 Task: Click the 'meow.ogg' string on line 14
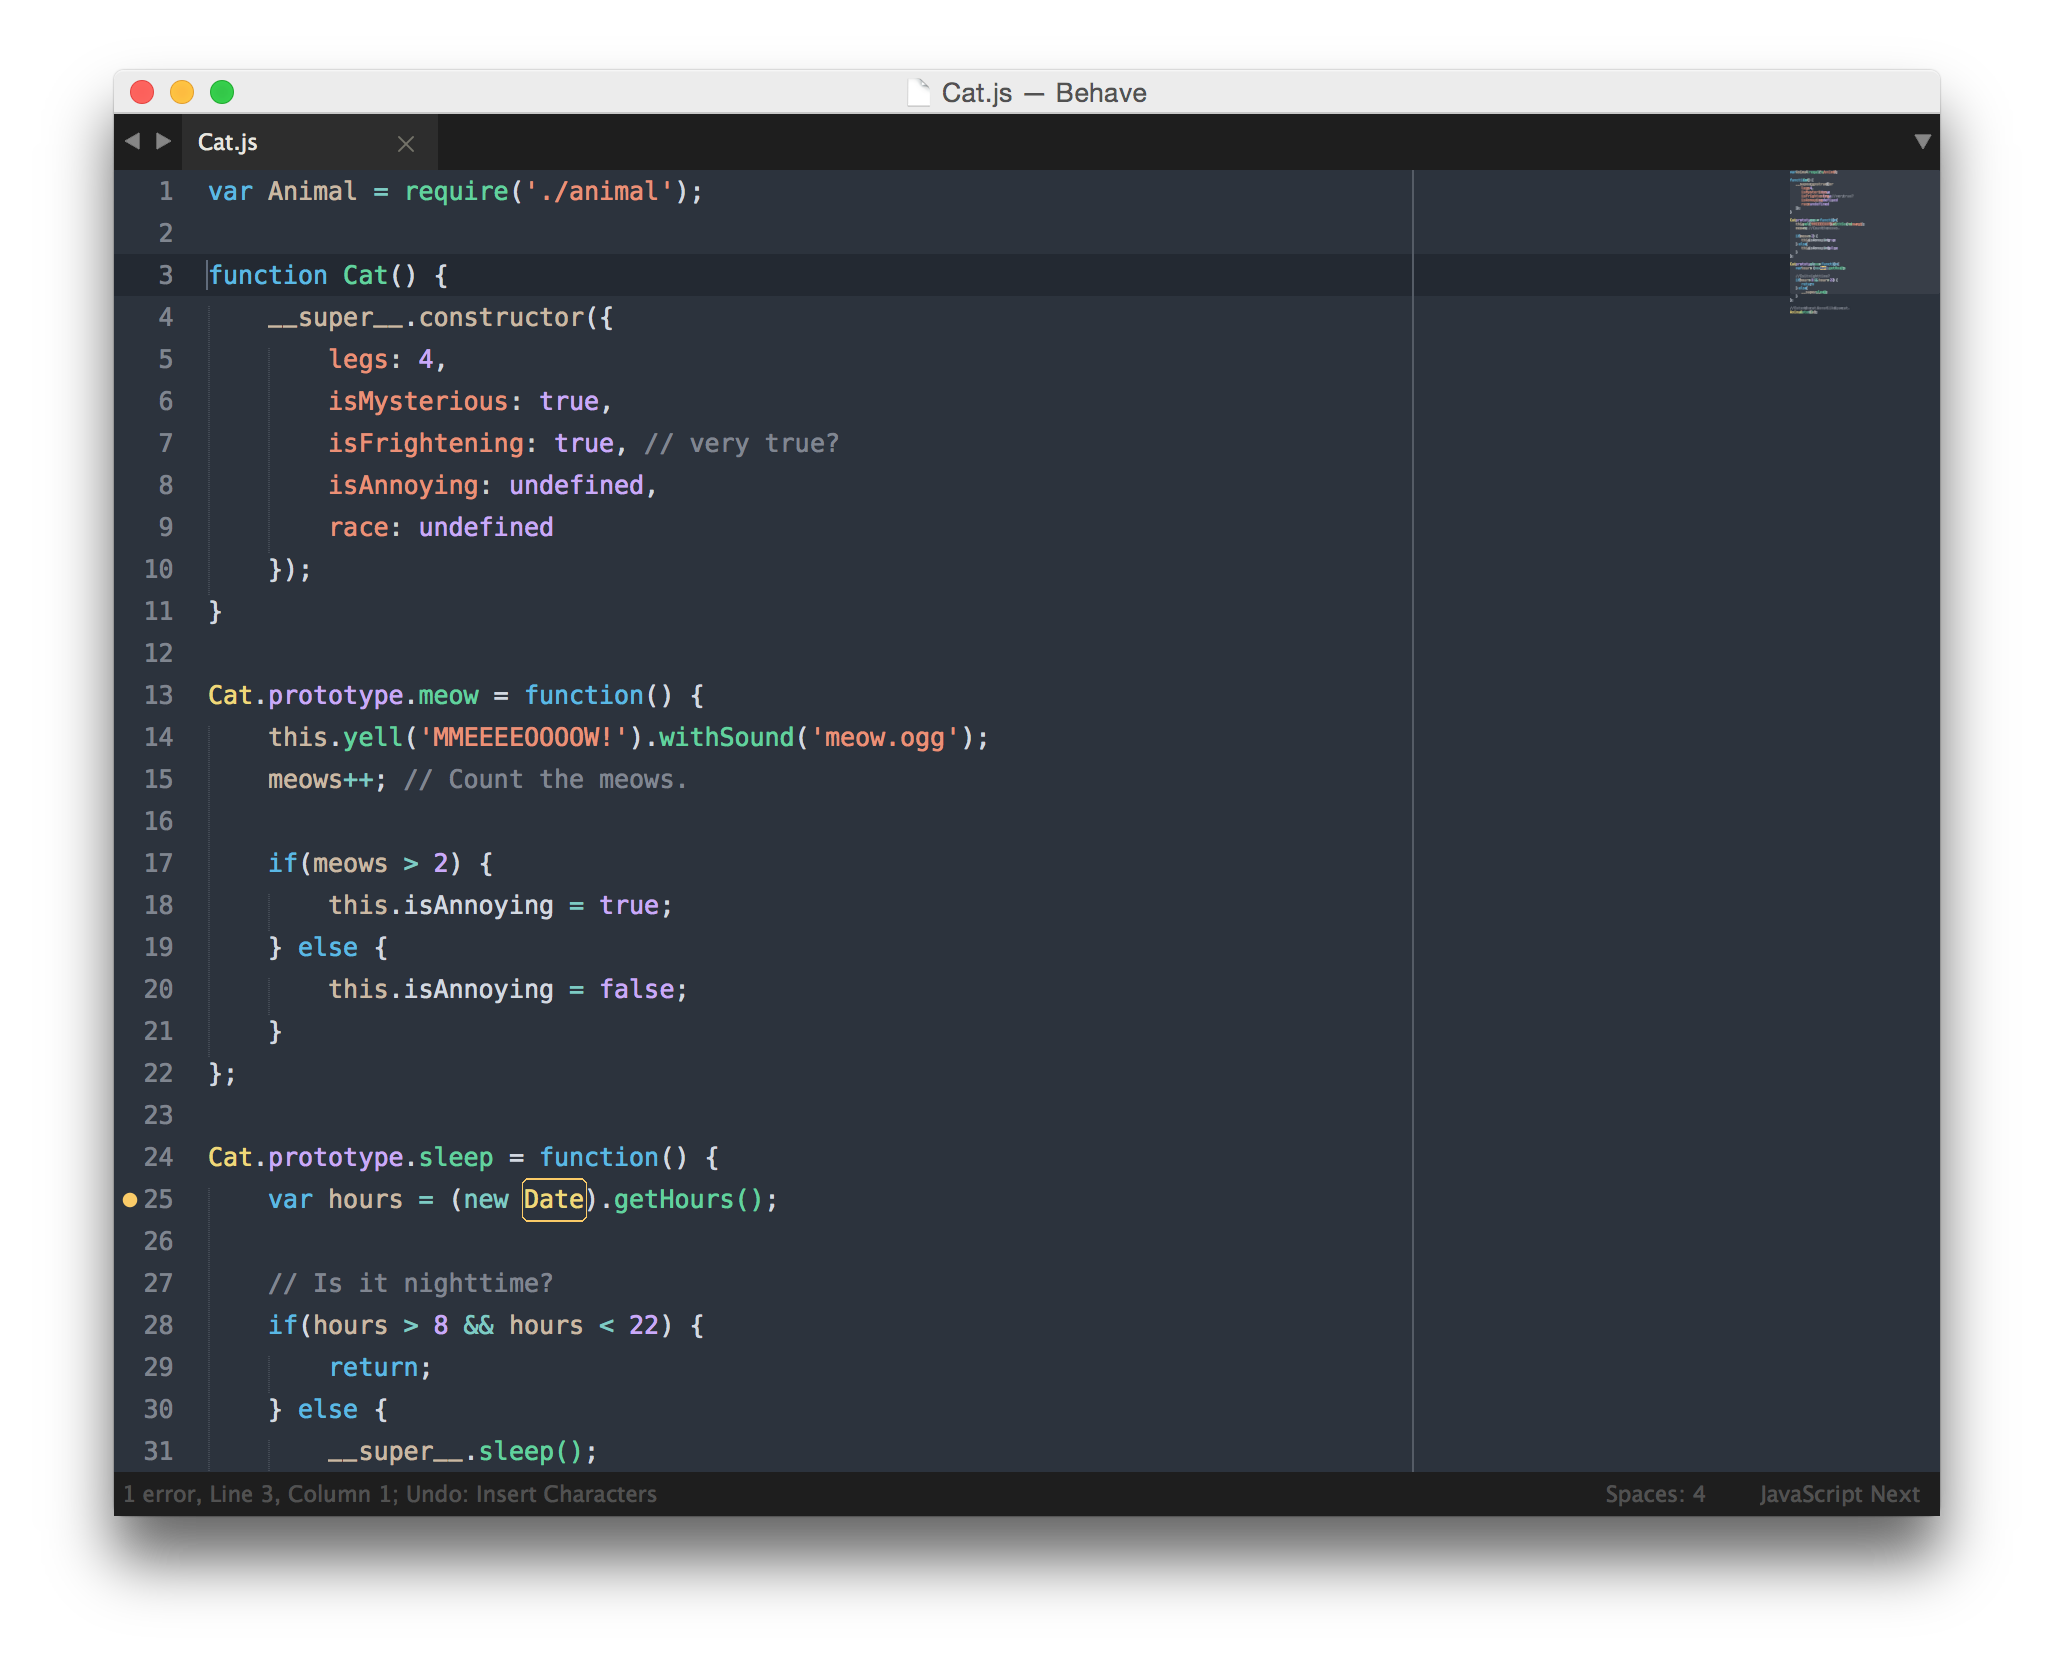(x=884, y=737)
